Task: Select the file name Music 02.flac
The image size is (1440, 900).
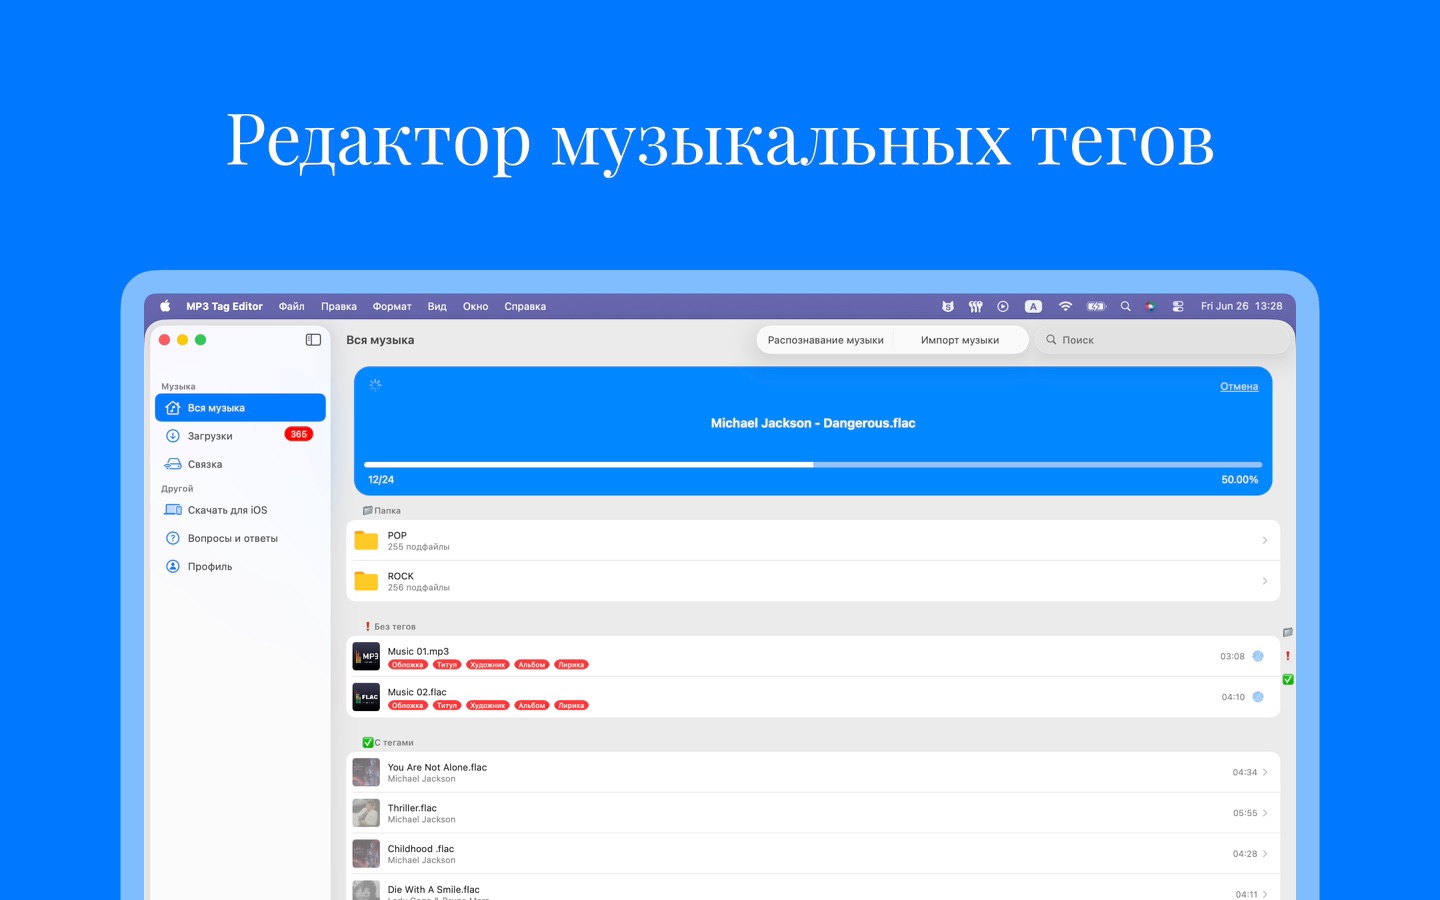Action: click(417, 692)
